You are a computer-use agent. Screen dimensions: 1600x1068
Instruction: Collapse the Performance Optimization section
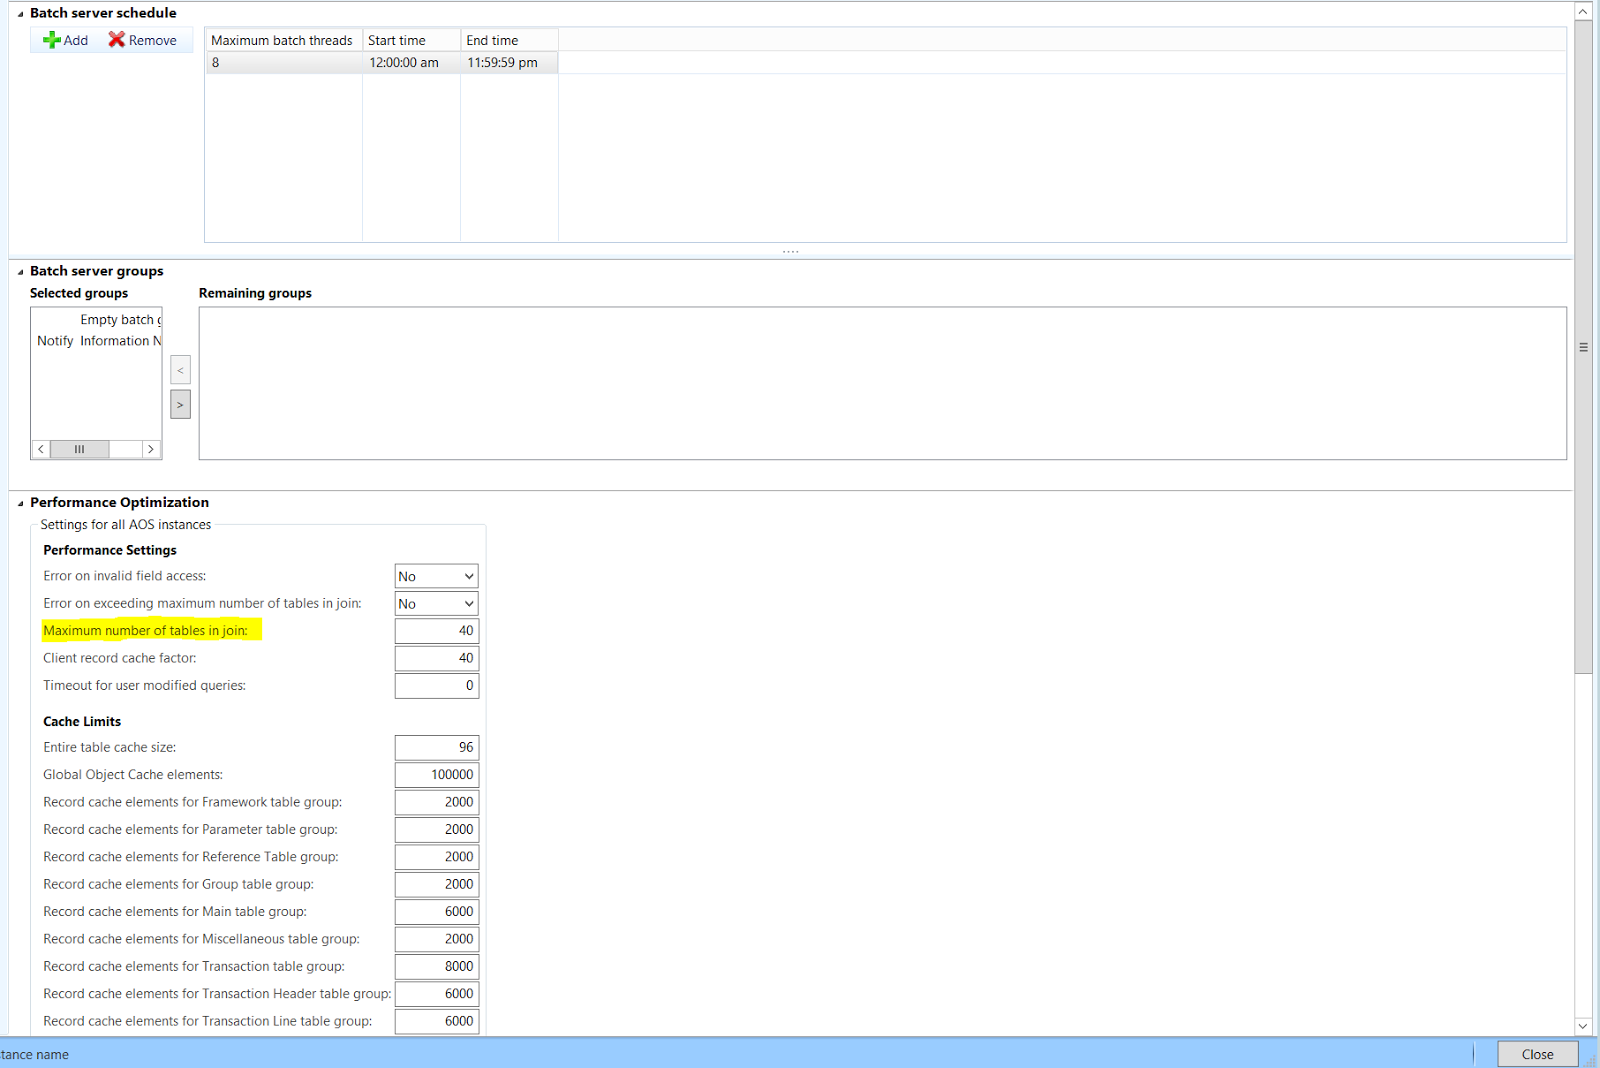19,502
